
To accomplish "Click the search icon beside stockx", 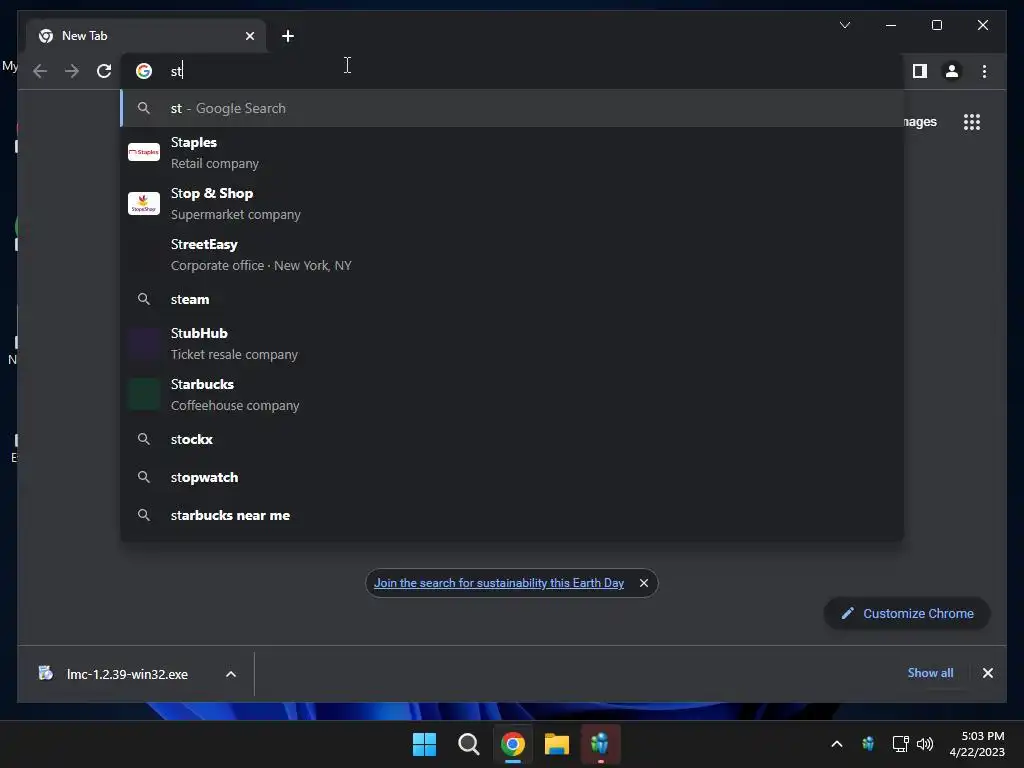I will [x=144, y=439].
